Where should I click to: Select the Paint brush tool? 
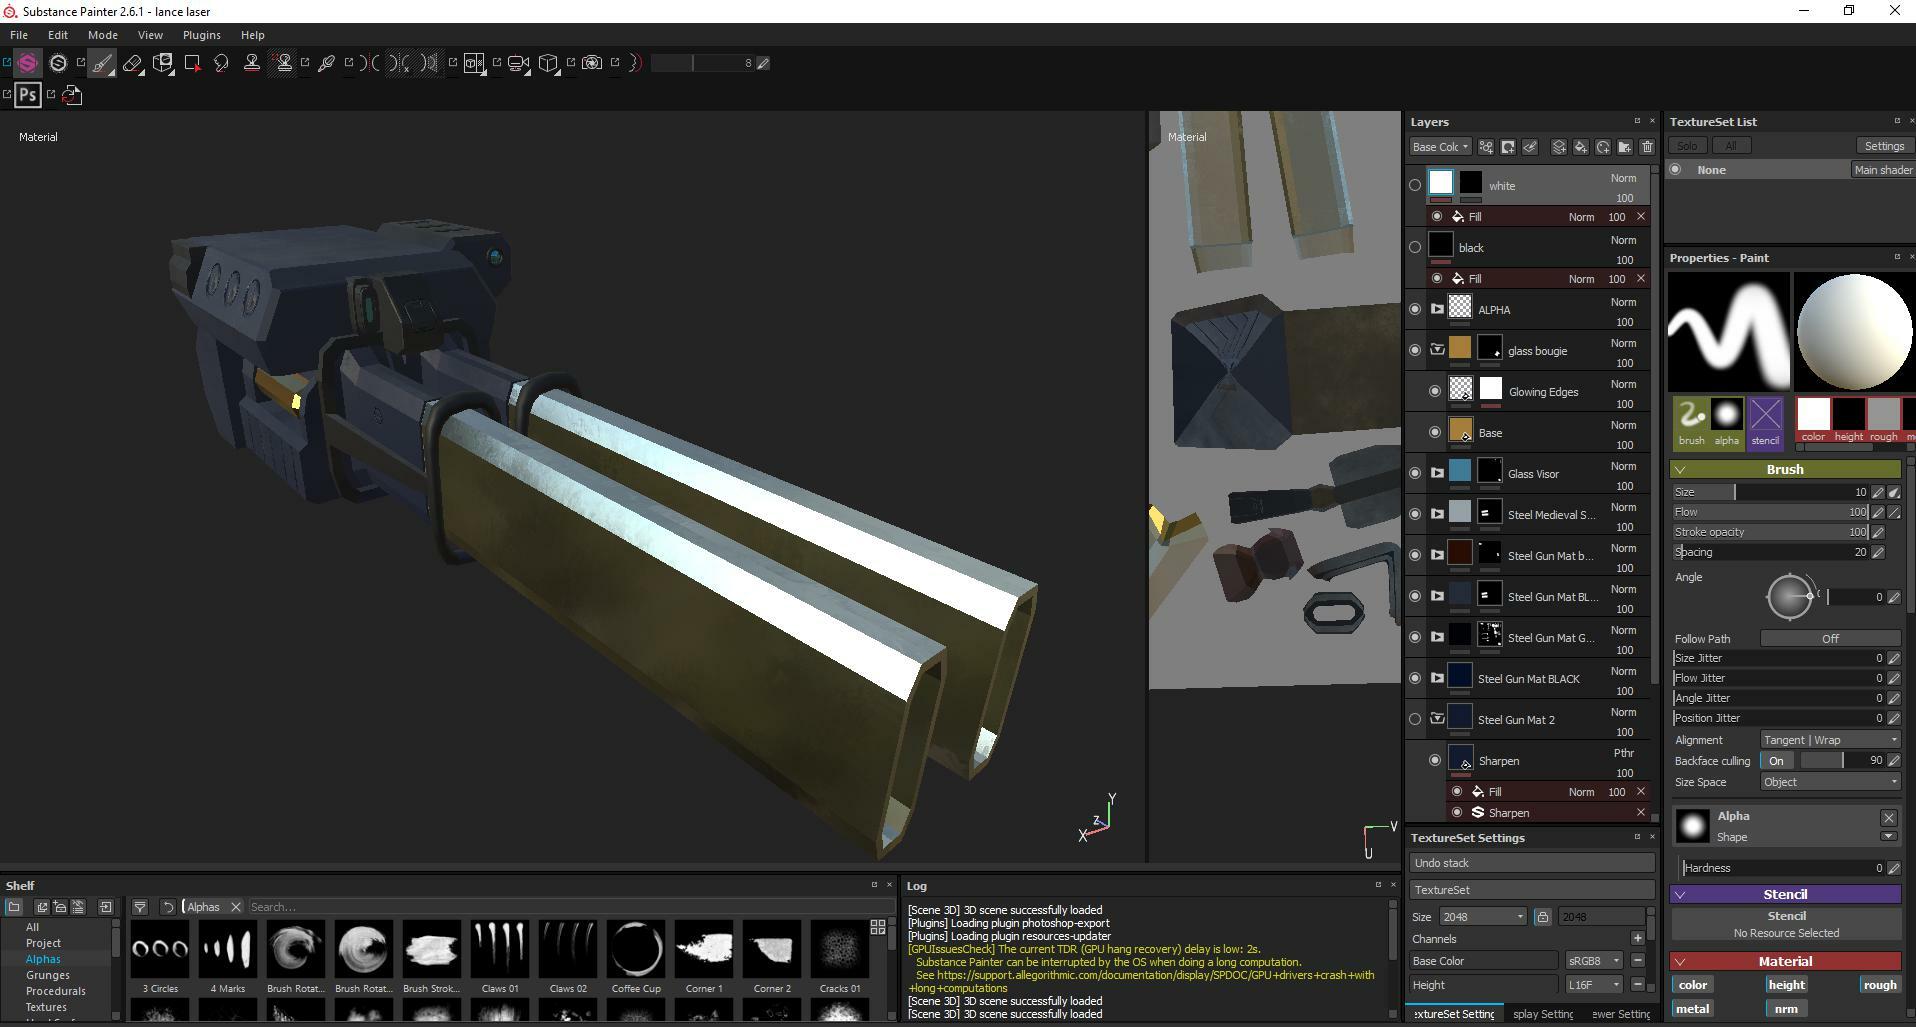click(x=102, y=63)
